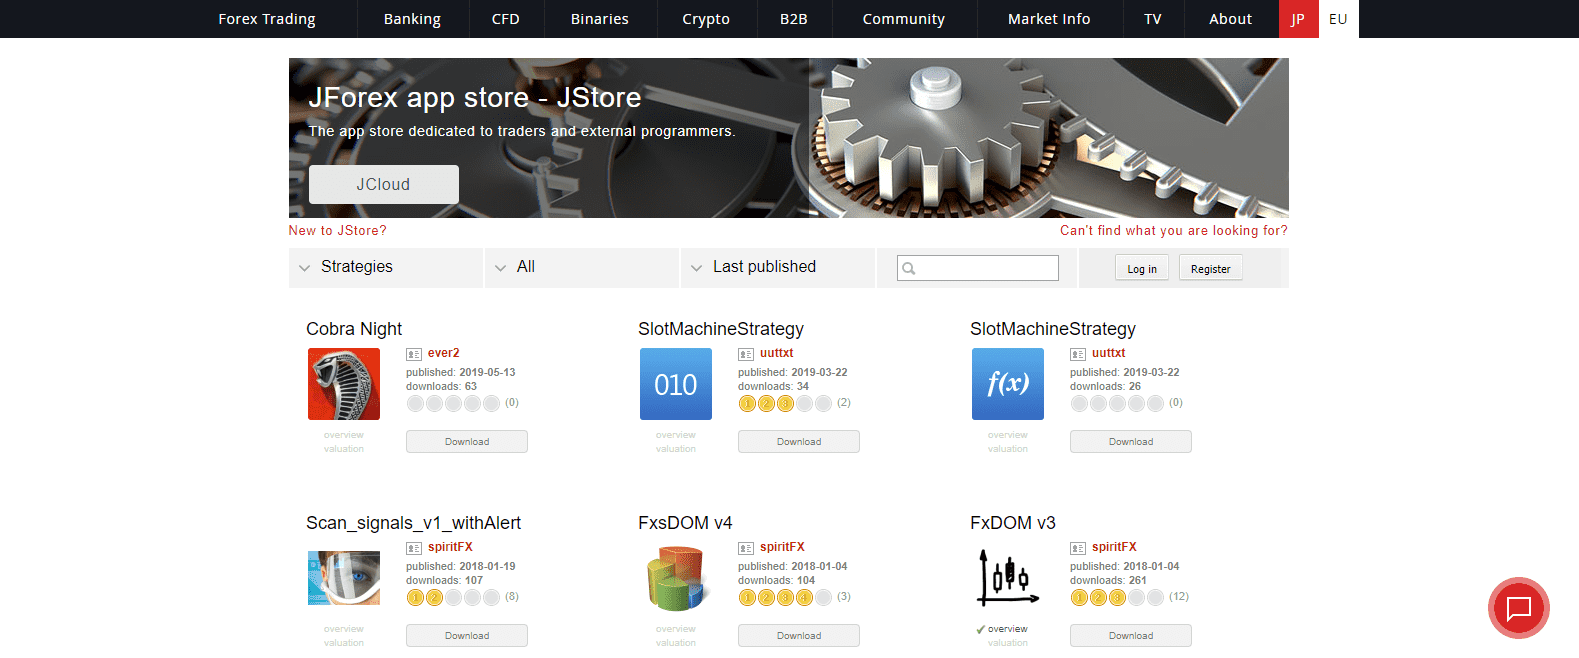
Task: Click third gold rating coin on FxDOM v3
Action: click(x=1117, y=597)
